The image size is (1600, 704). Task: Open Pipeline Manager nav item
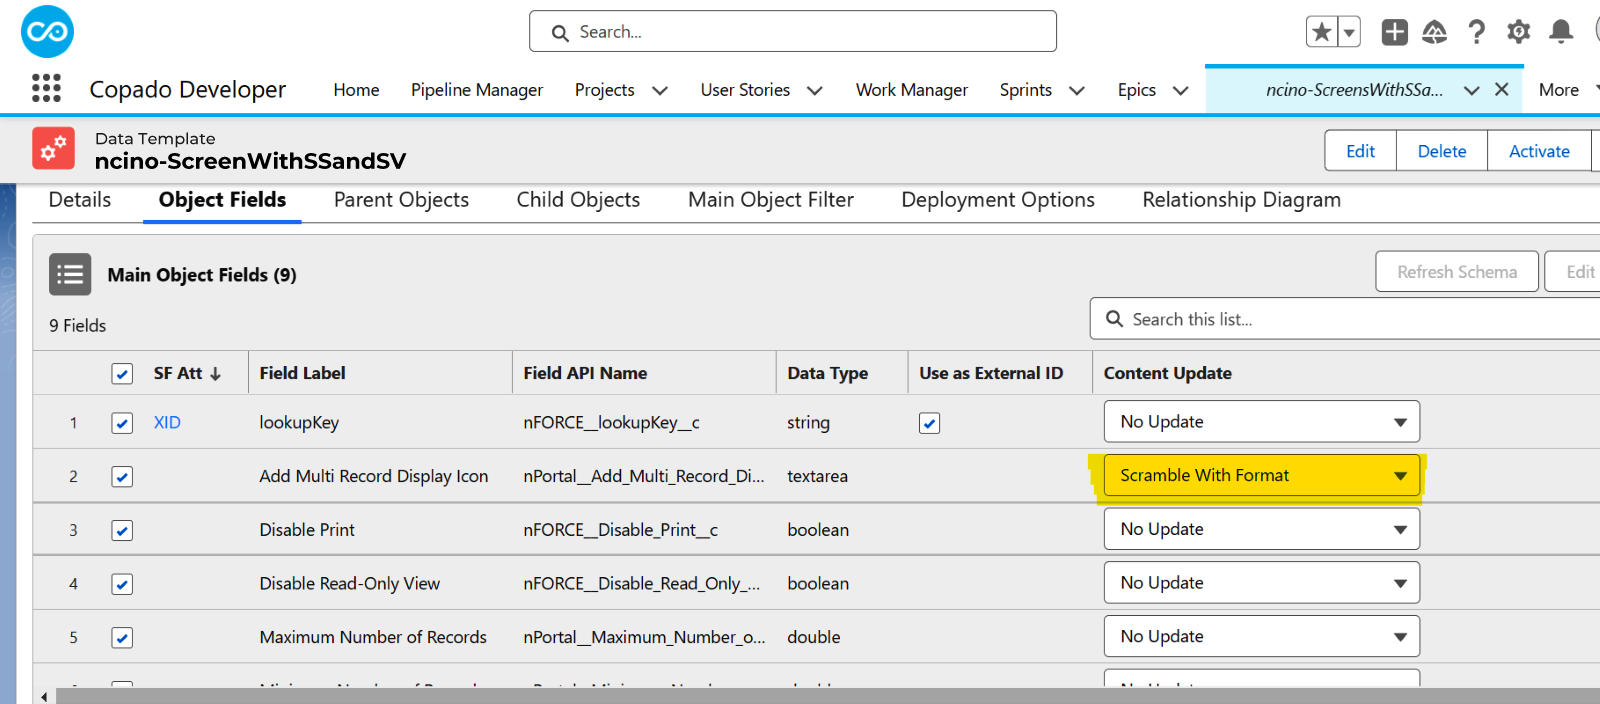pyautogui.click(x=477, y=90)
